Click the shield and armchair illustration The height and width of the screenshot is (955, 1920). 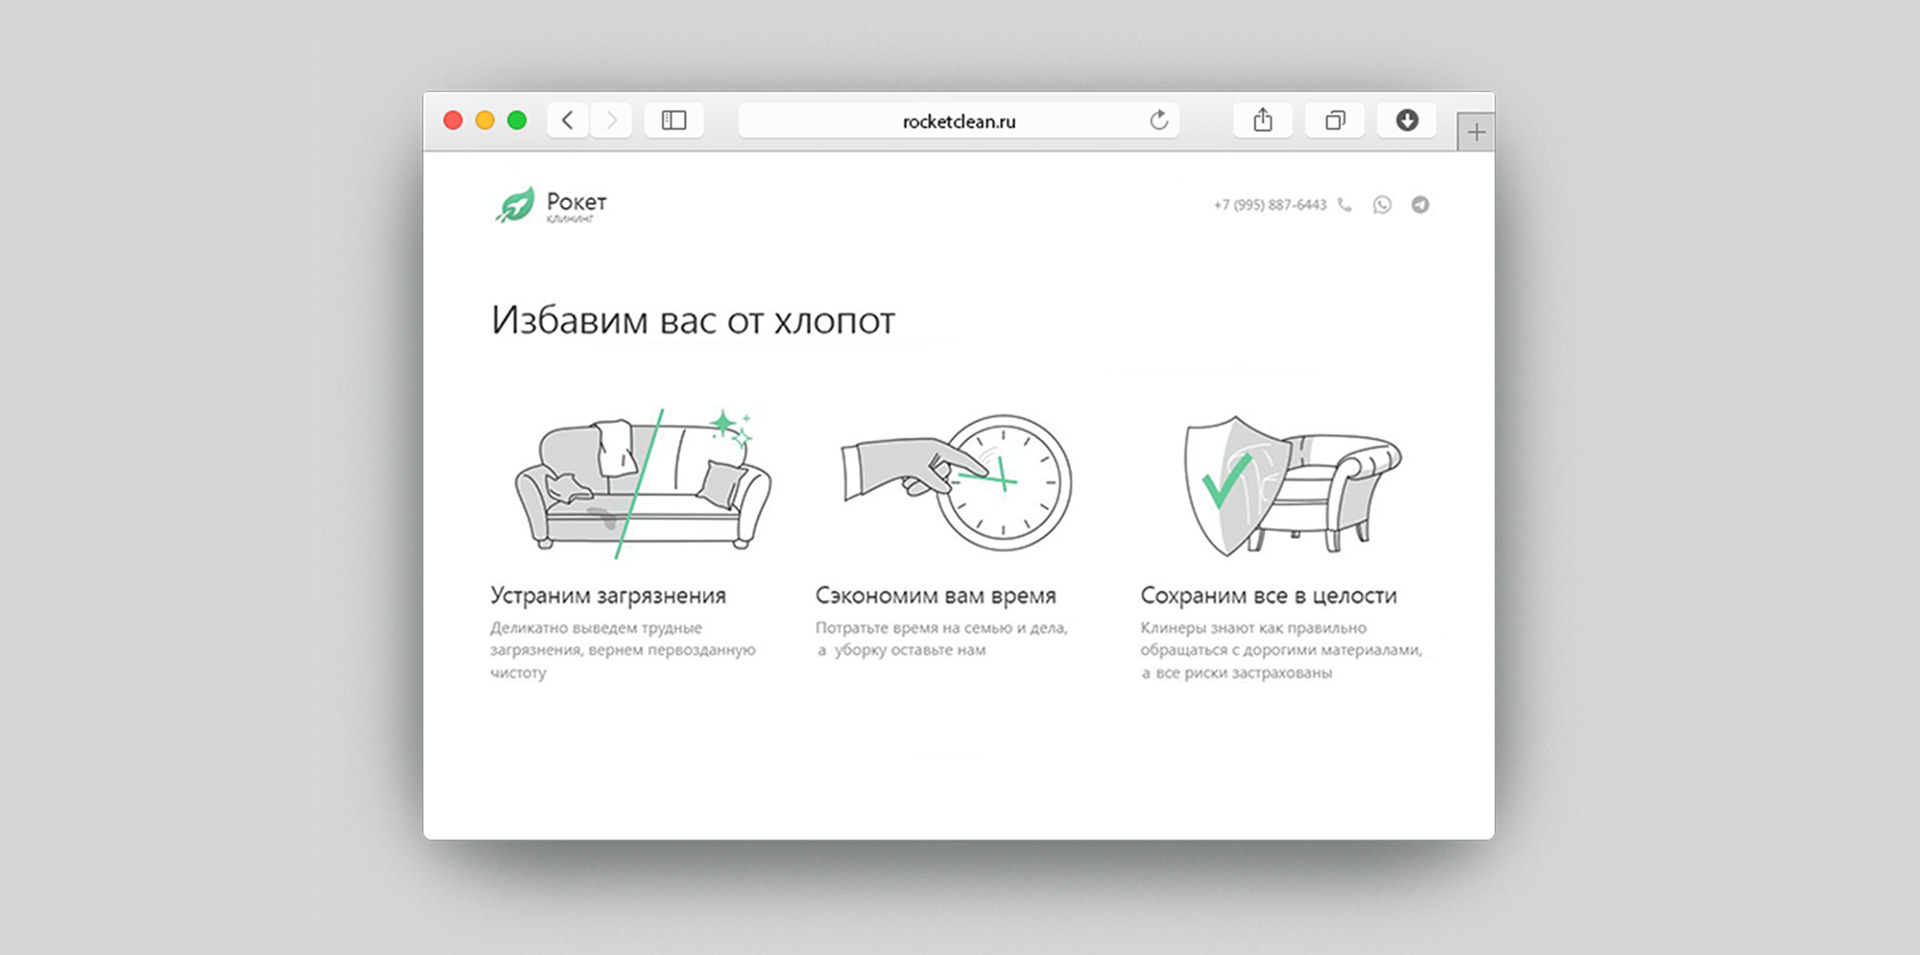coord(1293,485)
